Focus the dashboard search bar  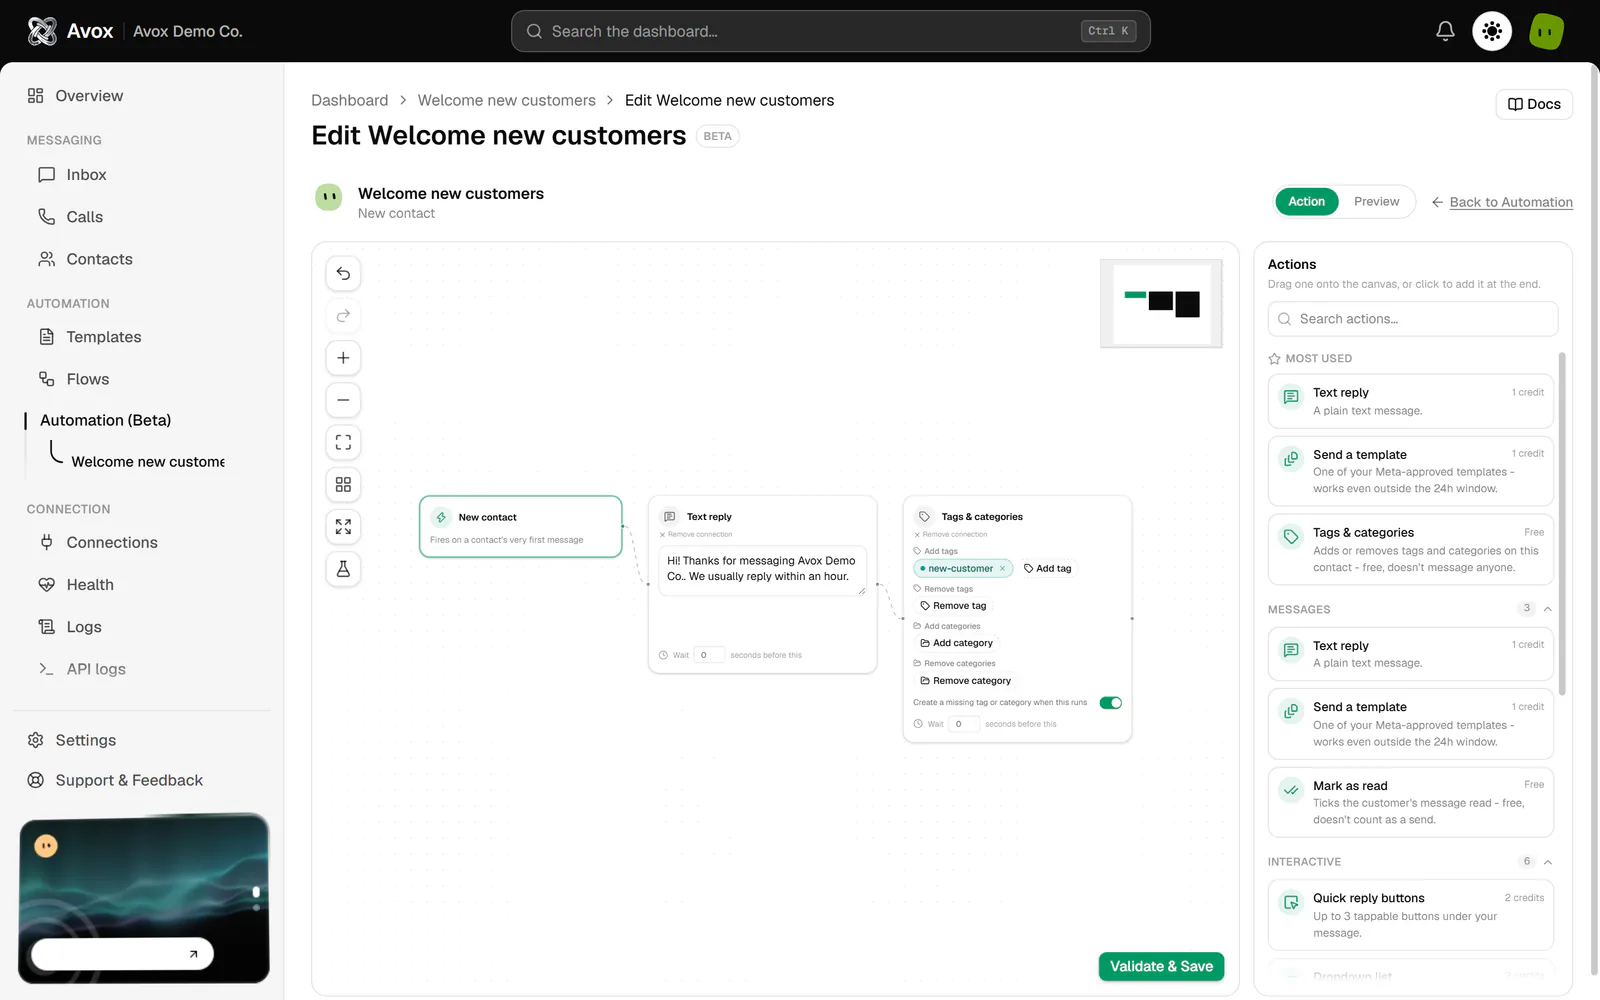pos(830,31)
